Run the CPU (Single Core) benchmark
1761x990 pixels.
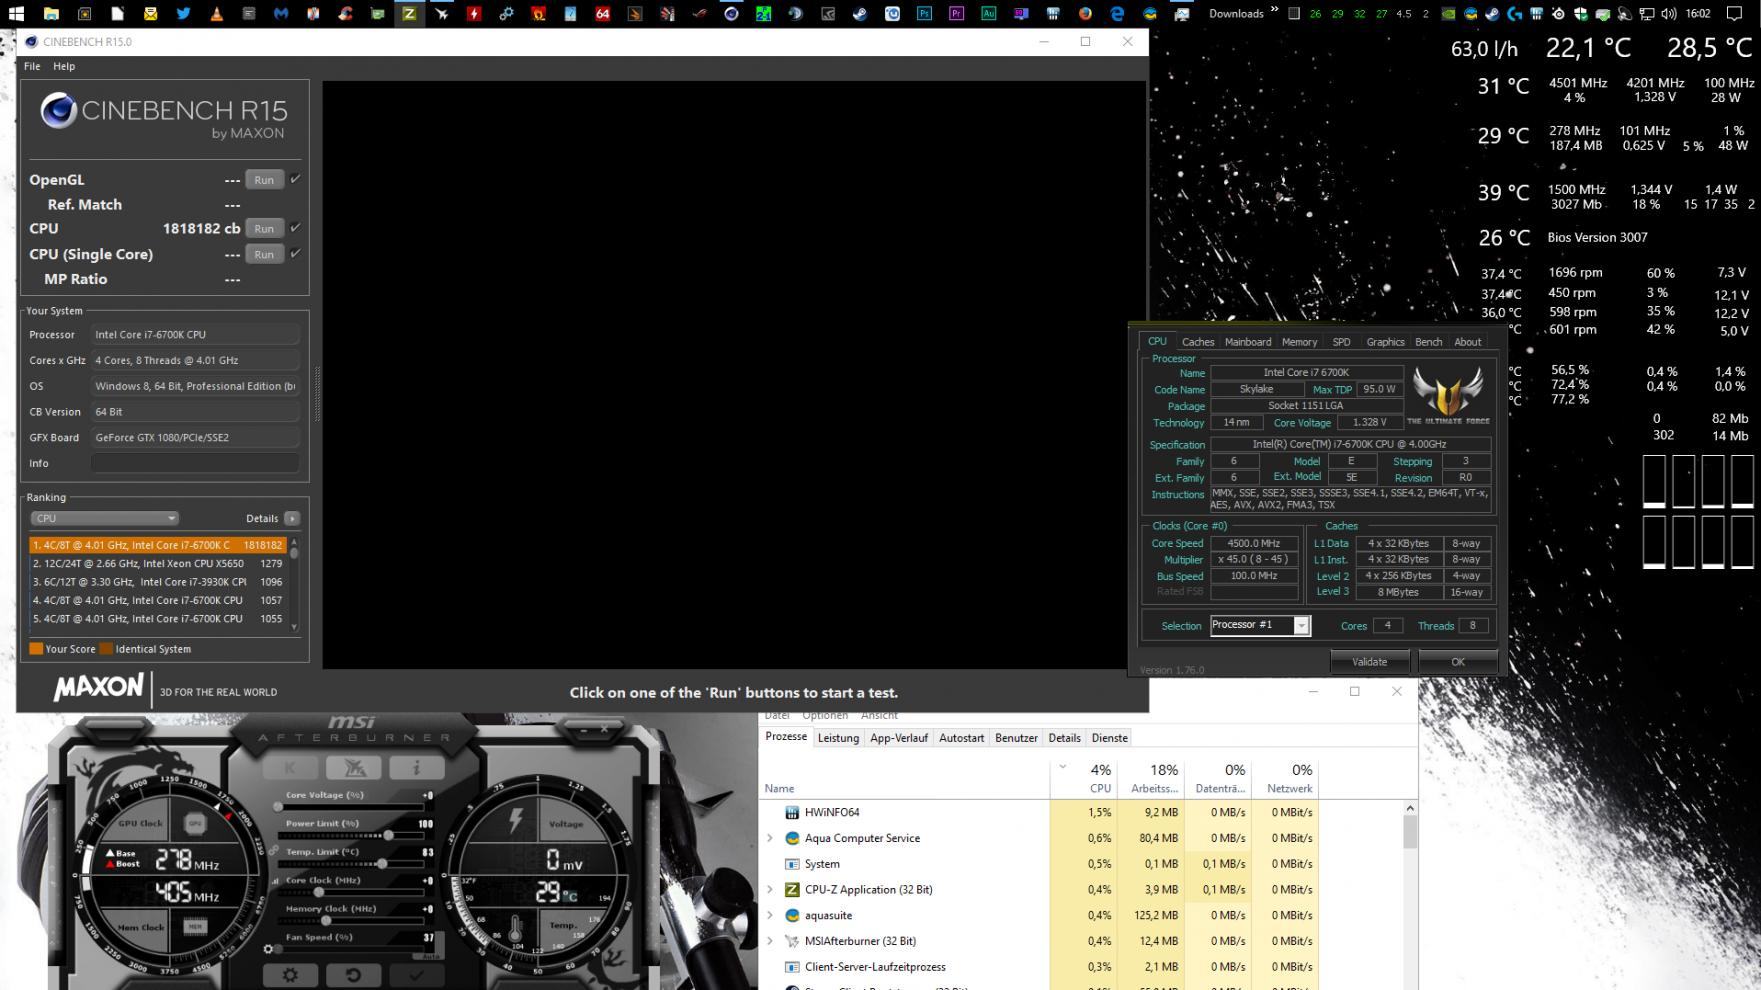[x=264, y=254]
